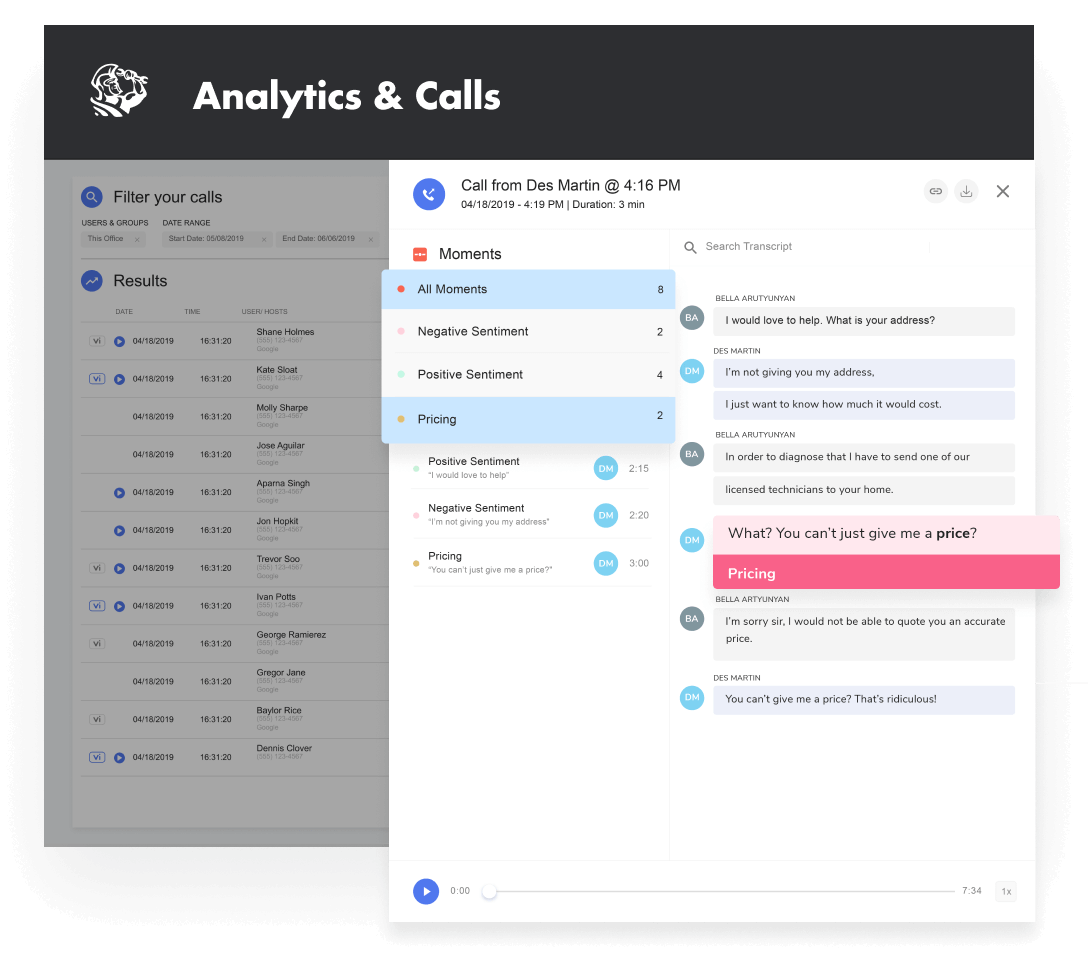Play the call audio at the bottom
This screenshot has width=1088, height=963.
pyautogui.click(x=426, y=891)
